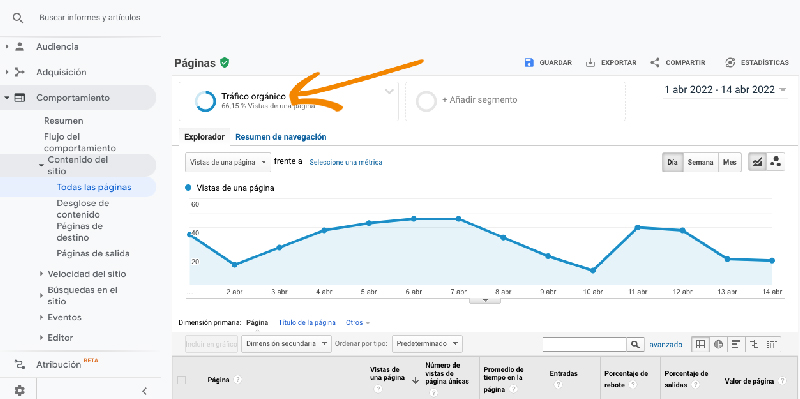Click the Estadísticas insights icon

click(x=730, y=63)
